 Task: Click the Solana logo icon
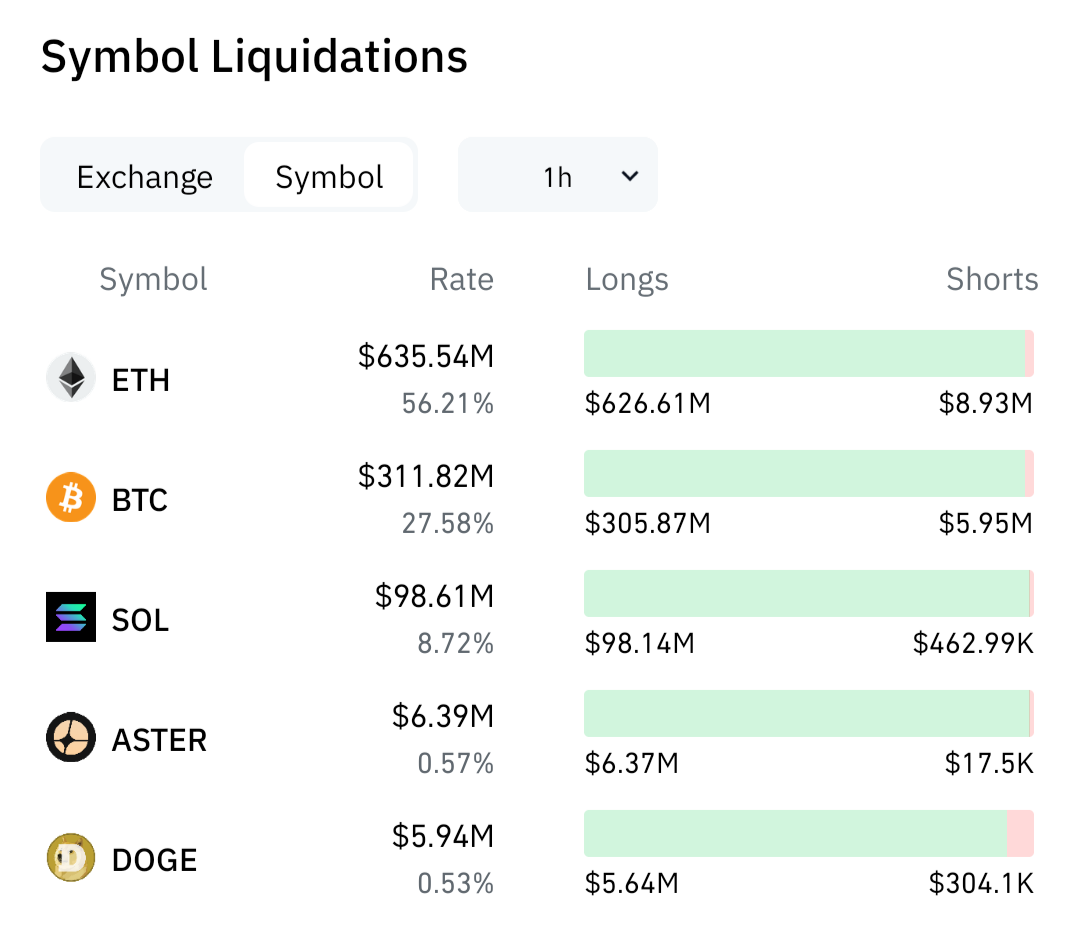71,617
